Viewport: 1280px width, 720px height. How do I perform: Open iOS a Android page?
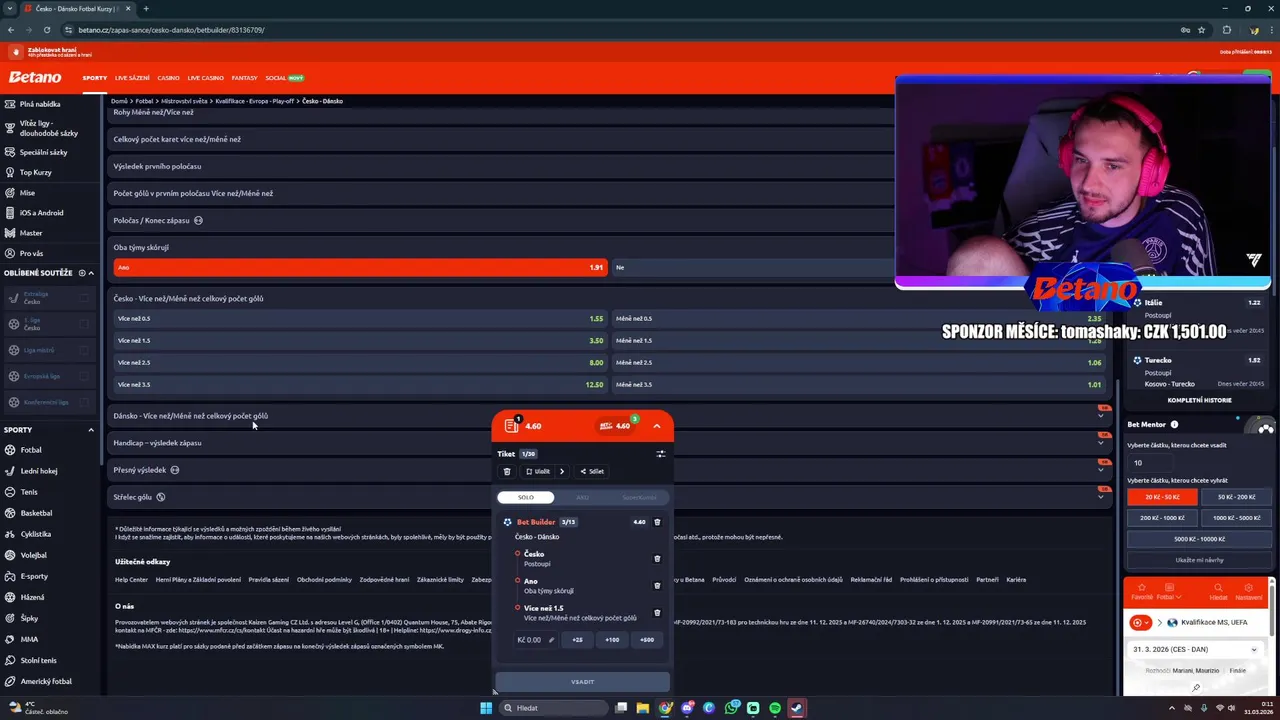click(41, 213)
